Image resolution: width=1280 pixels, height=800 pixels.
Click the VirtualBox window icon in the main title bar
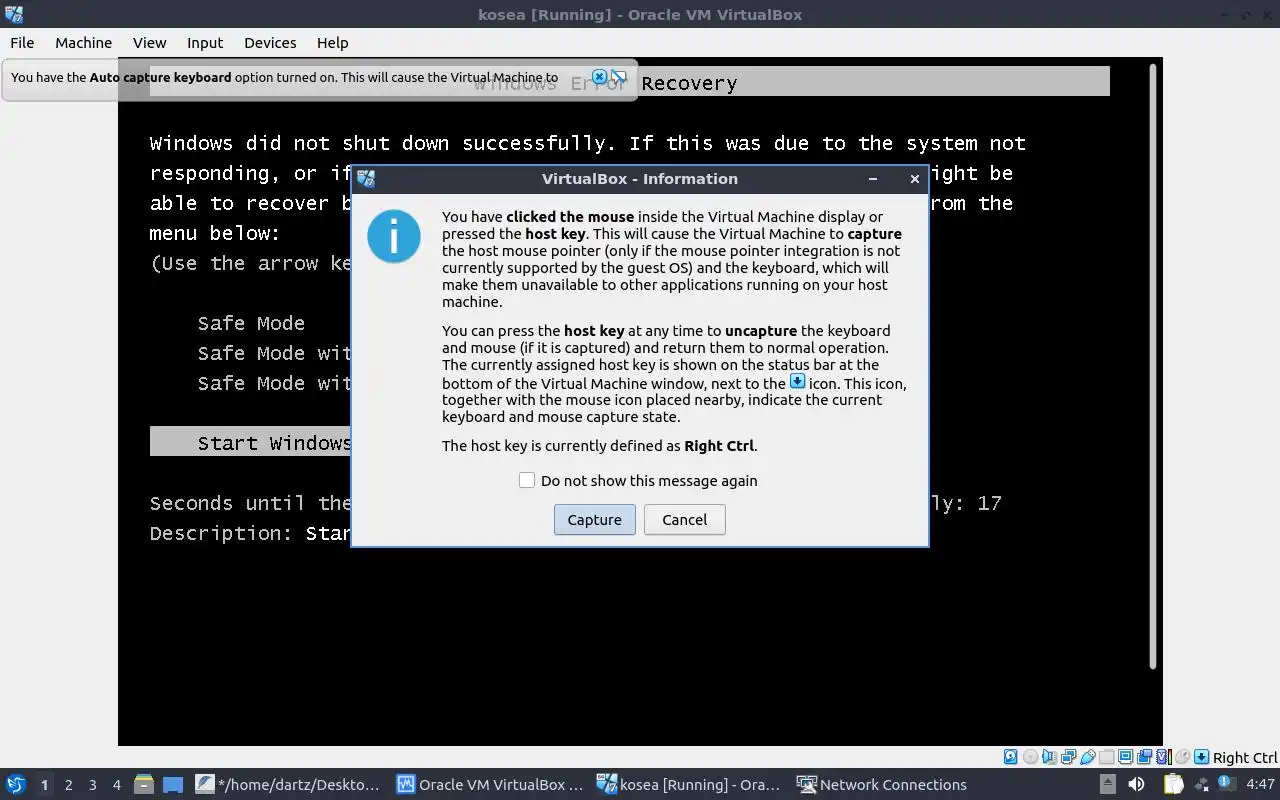14,14
